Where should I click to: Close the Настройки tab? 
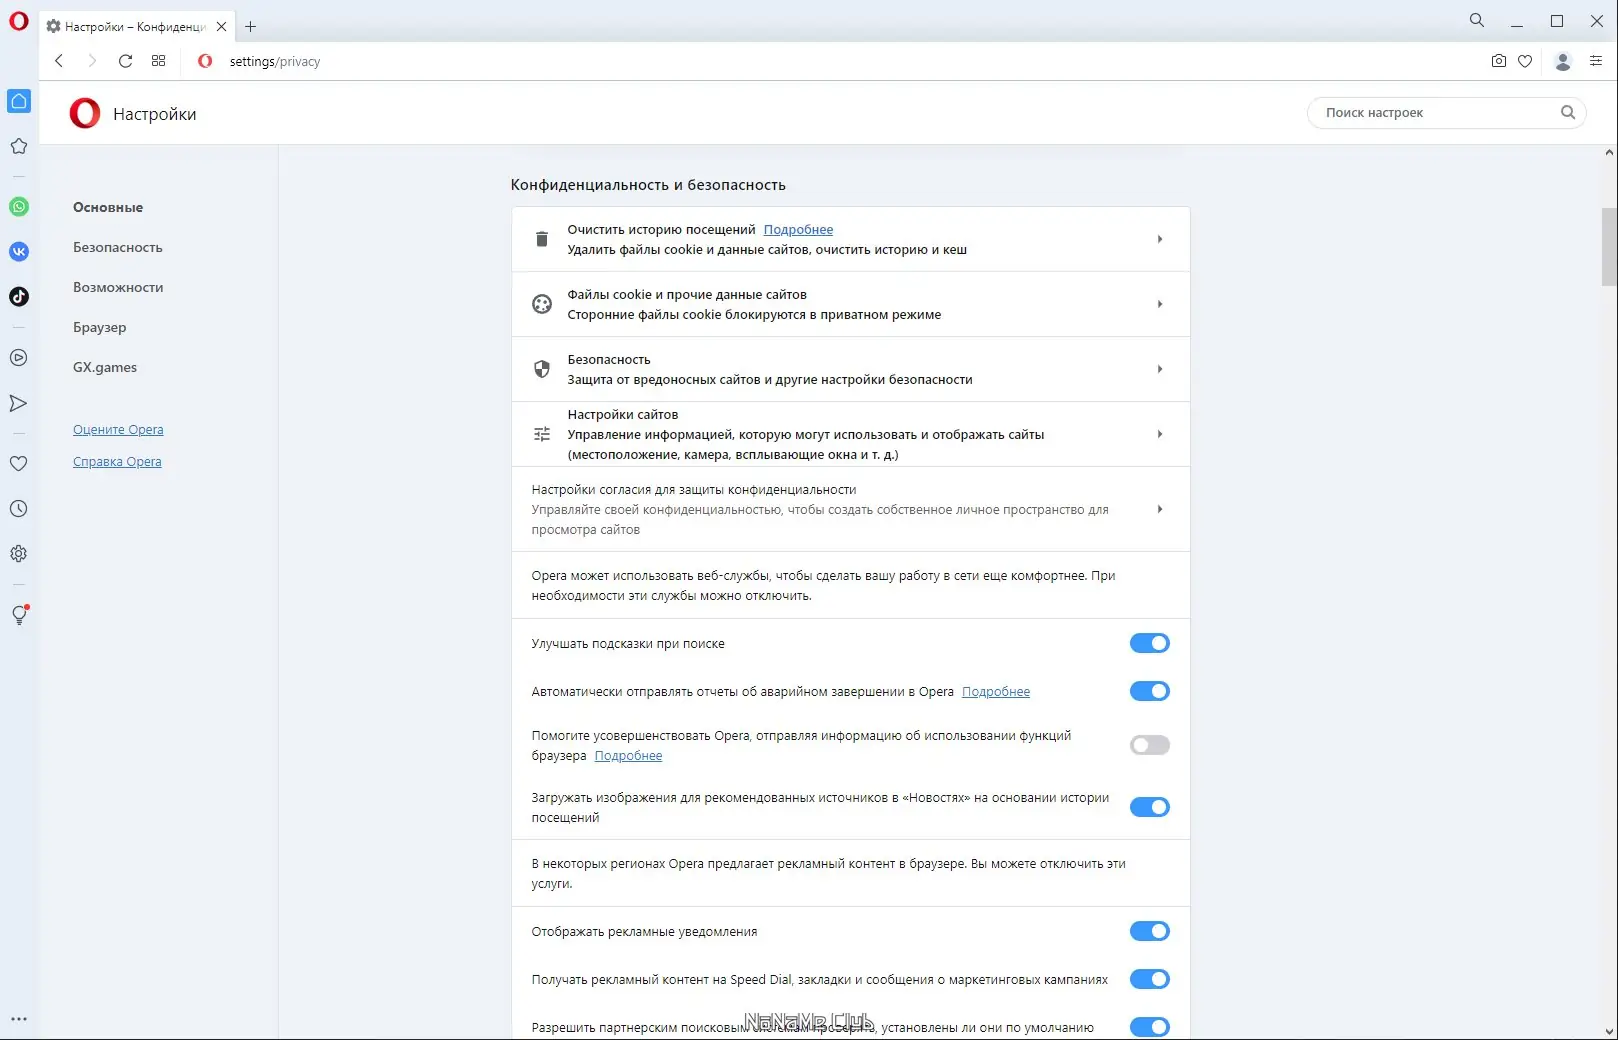222,27
